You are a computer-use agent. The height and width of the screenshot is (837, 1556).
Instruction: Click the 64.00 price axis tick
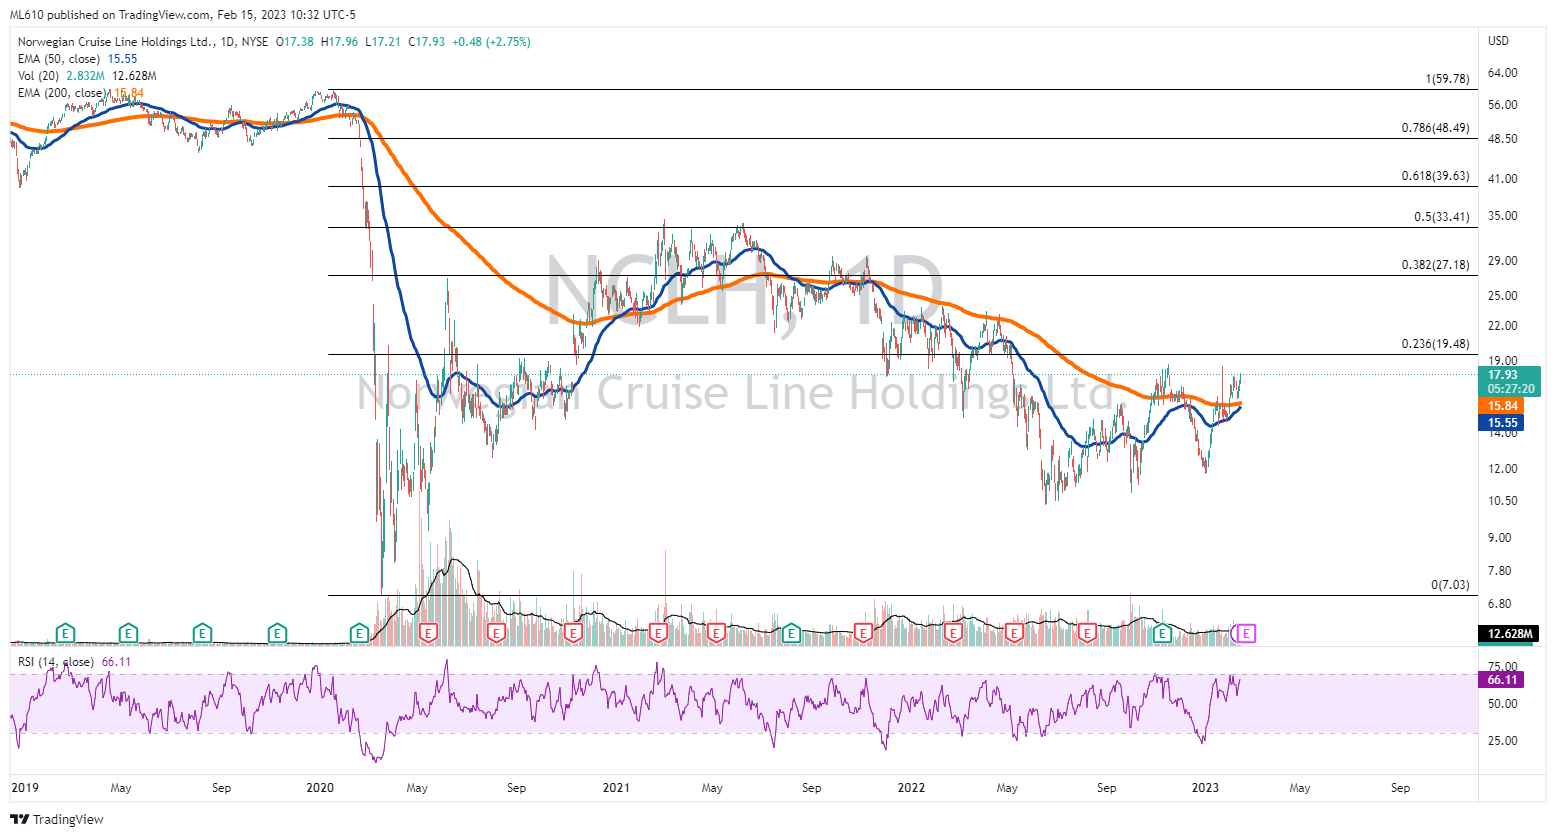point(1502,73)
